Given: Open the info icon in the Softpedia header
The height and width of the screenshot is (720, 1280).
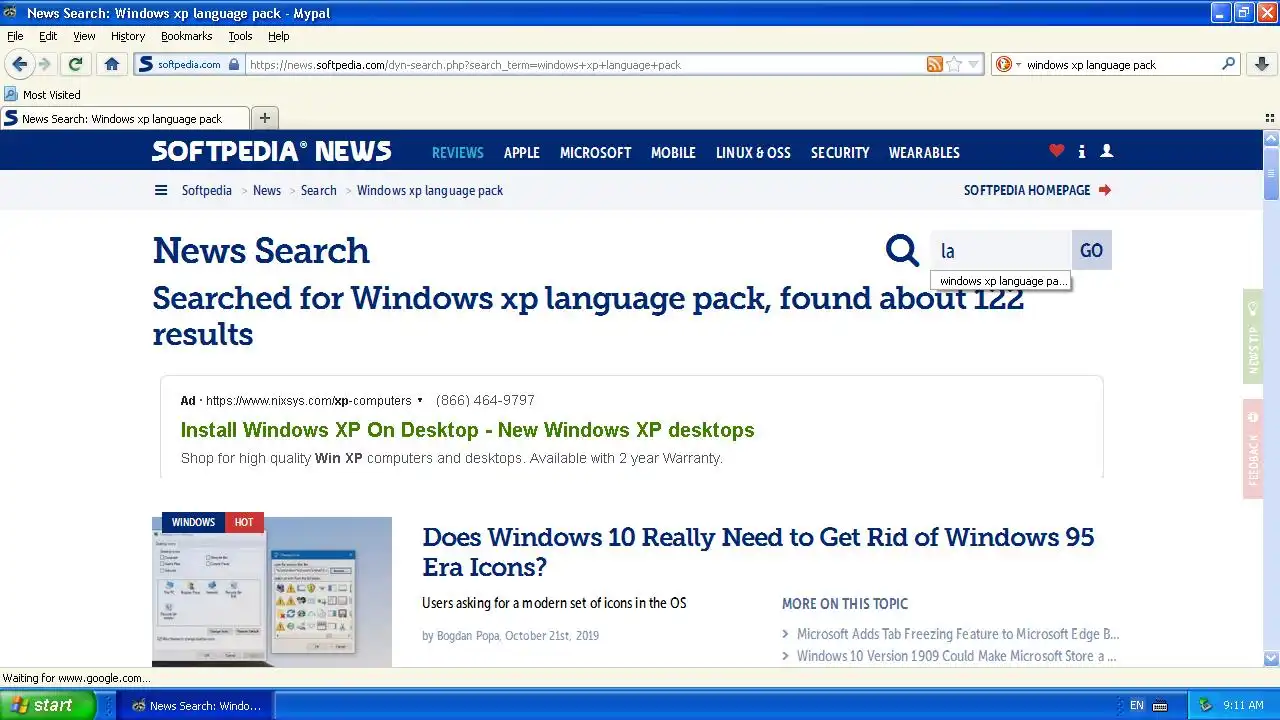Looking at the screenshot, I should pos(1082,151).
